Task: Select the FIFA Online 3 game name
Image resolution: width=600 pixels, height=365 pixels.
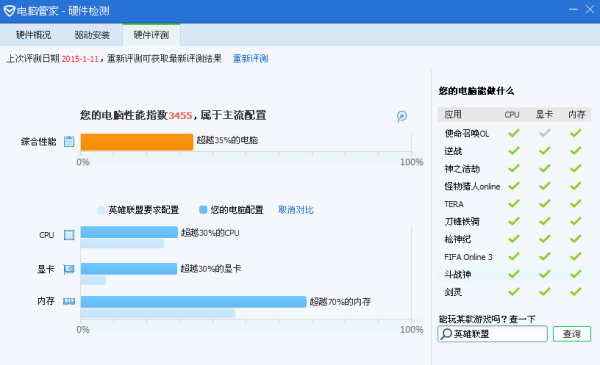Action: pos(468,257)
